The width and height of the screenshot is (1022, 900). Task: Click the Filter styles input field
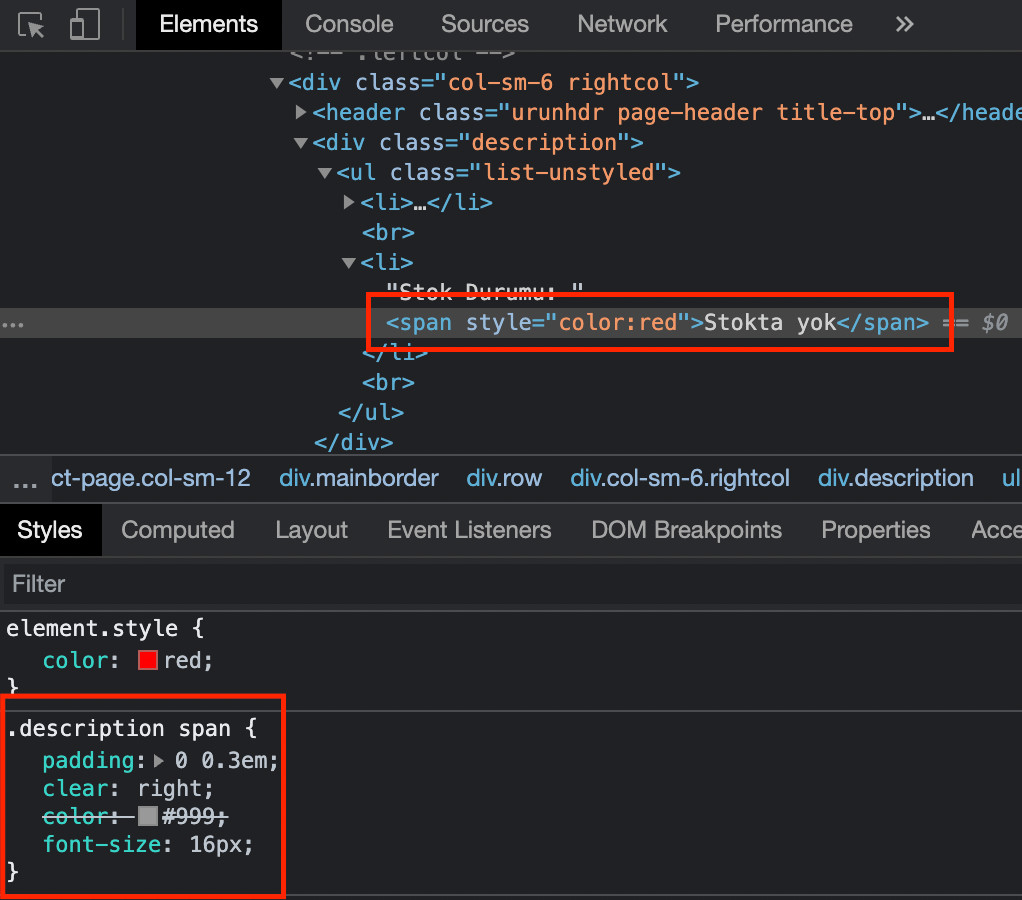tap(511, 584)
